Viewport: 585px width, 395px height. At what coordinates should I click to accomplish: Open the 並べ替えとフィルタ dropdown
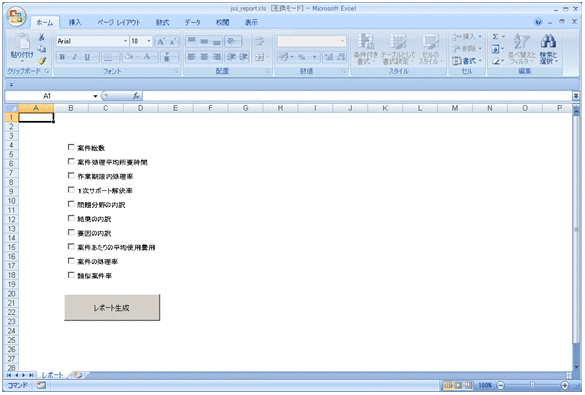point(522,49)
